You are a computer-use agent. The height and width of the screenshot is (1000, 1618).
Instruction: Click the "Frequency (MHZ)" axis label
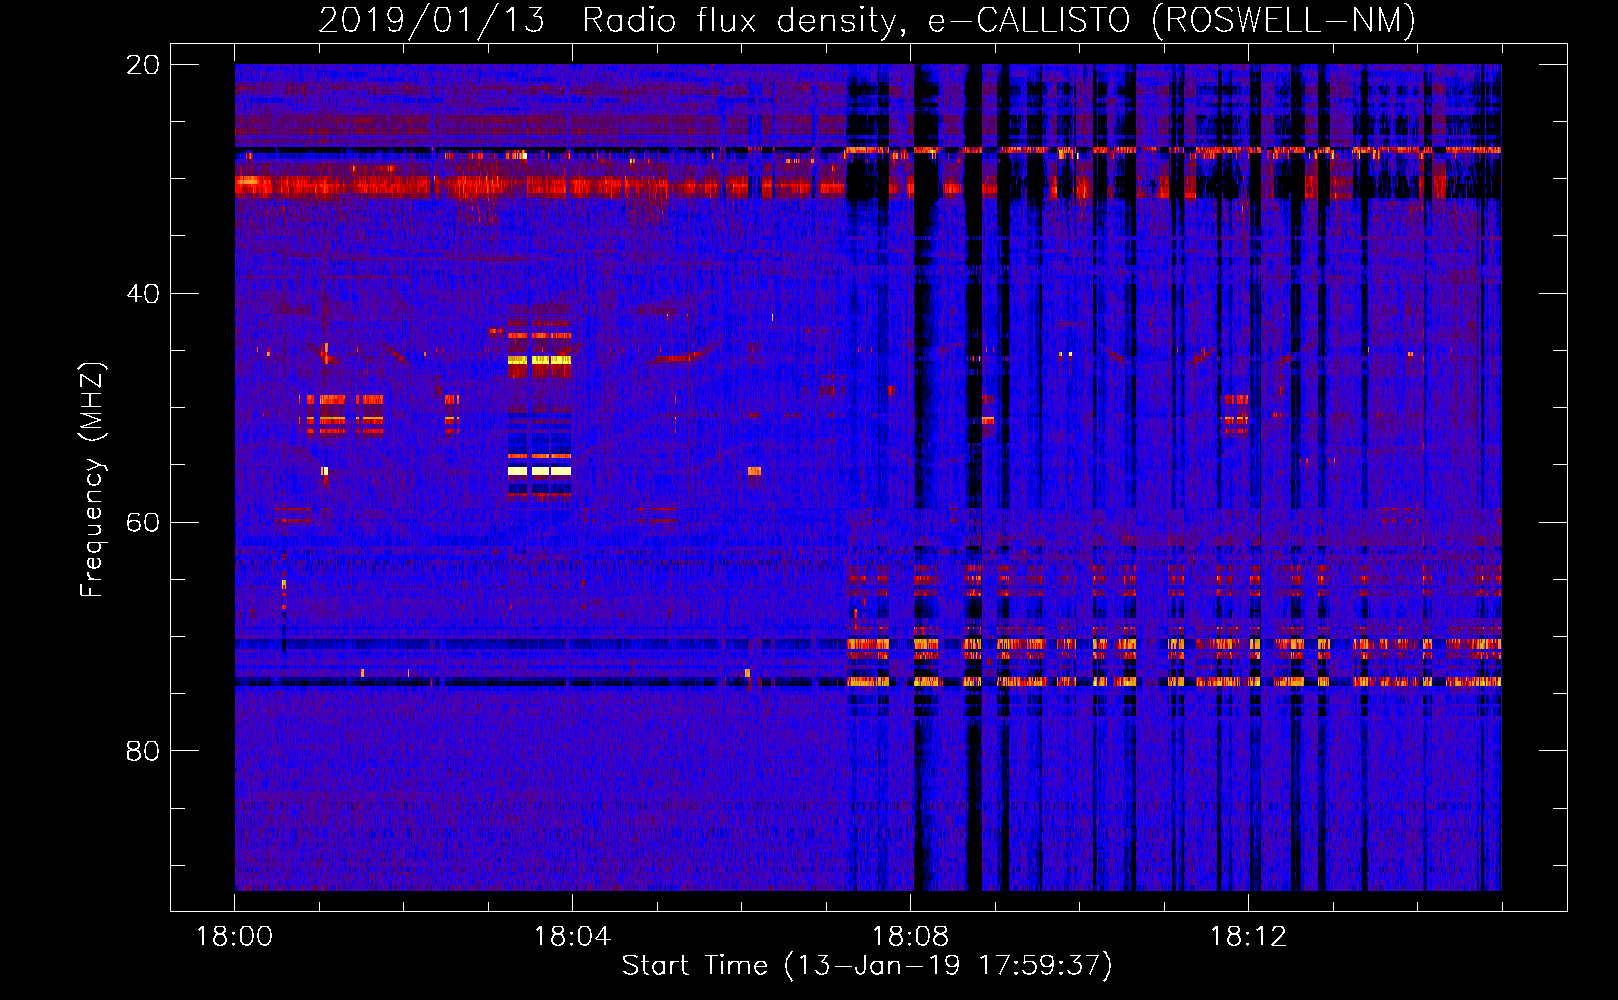[x=92, y=480]
